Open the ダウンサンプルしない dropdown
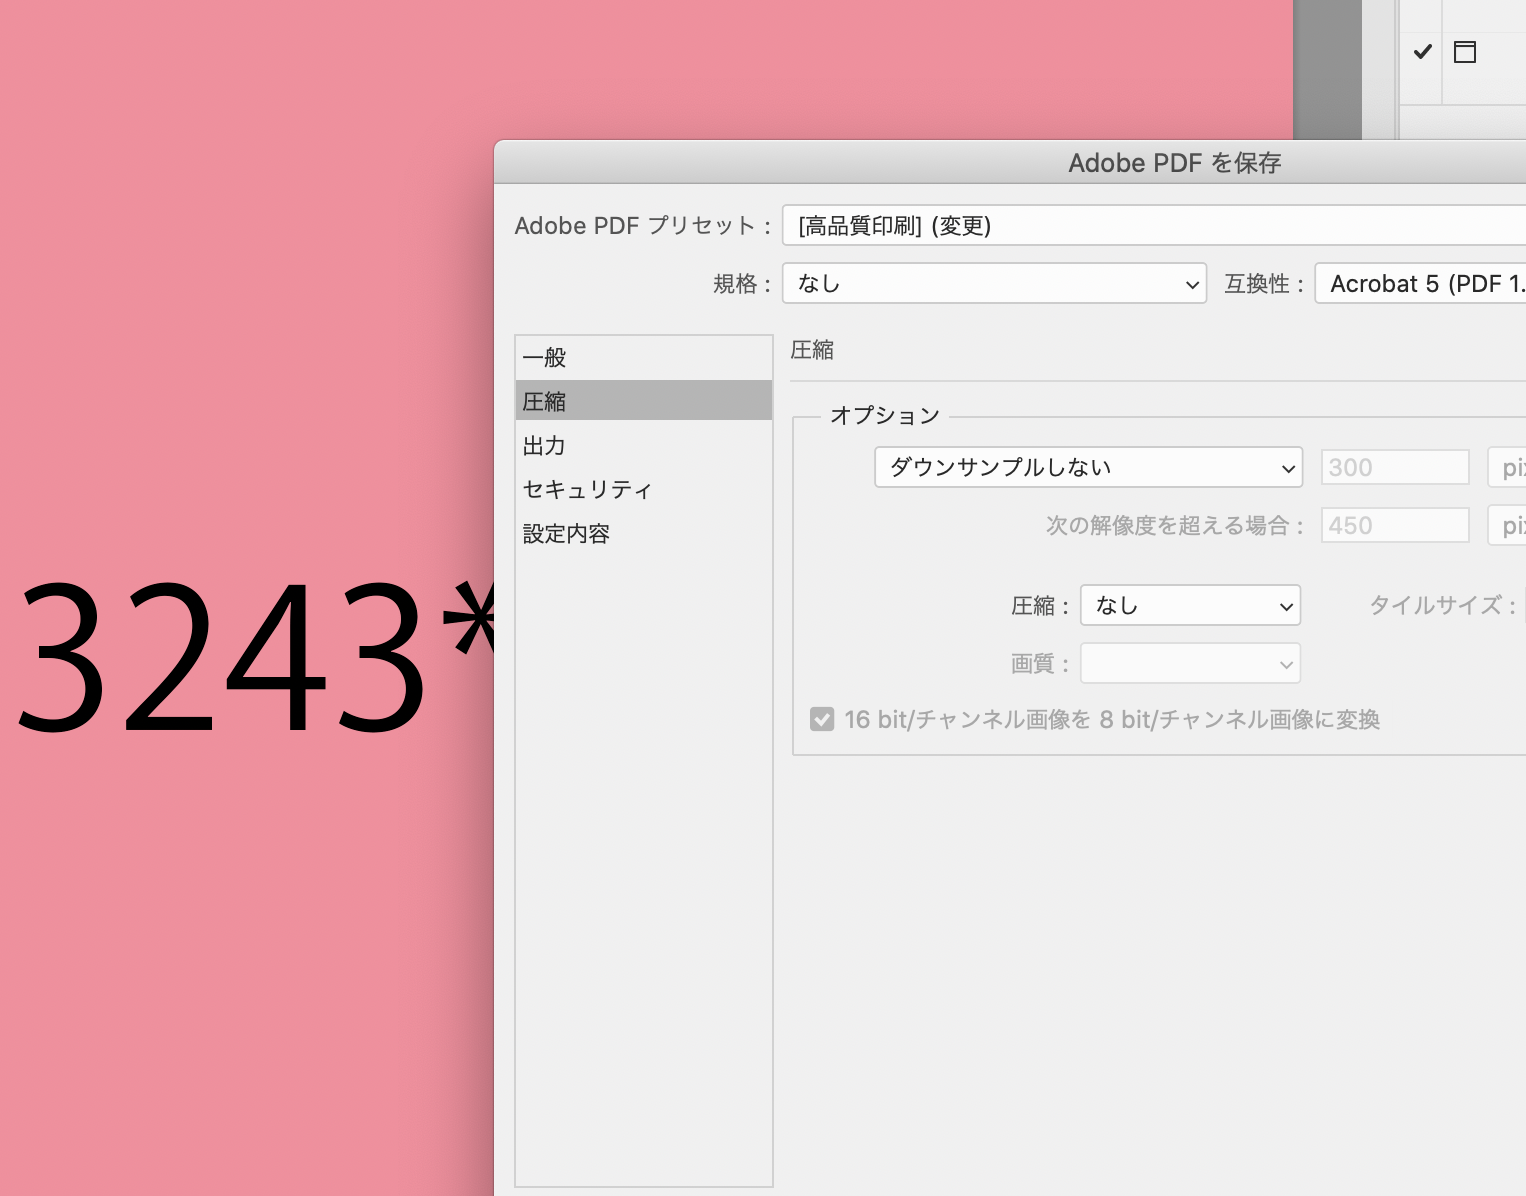Image resolution: width=1526 pixels, height=1196 pixels. click(x=1088, y=467)
